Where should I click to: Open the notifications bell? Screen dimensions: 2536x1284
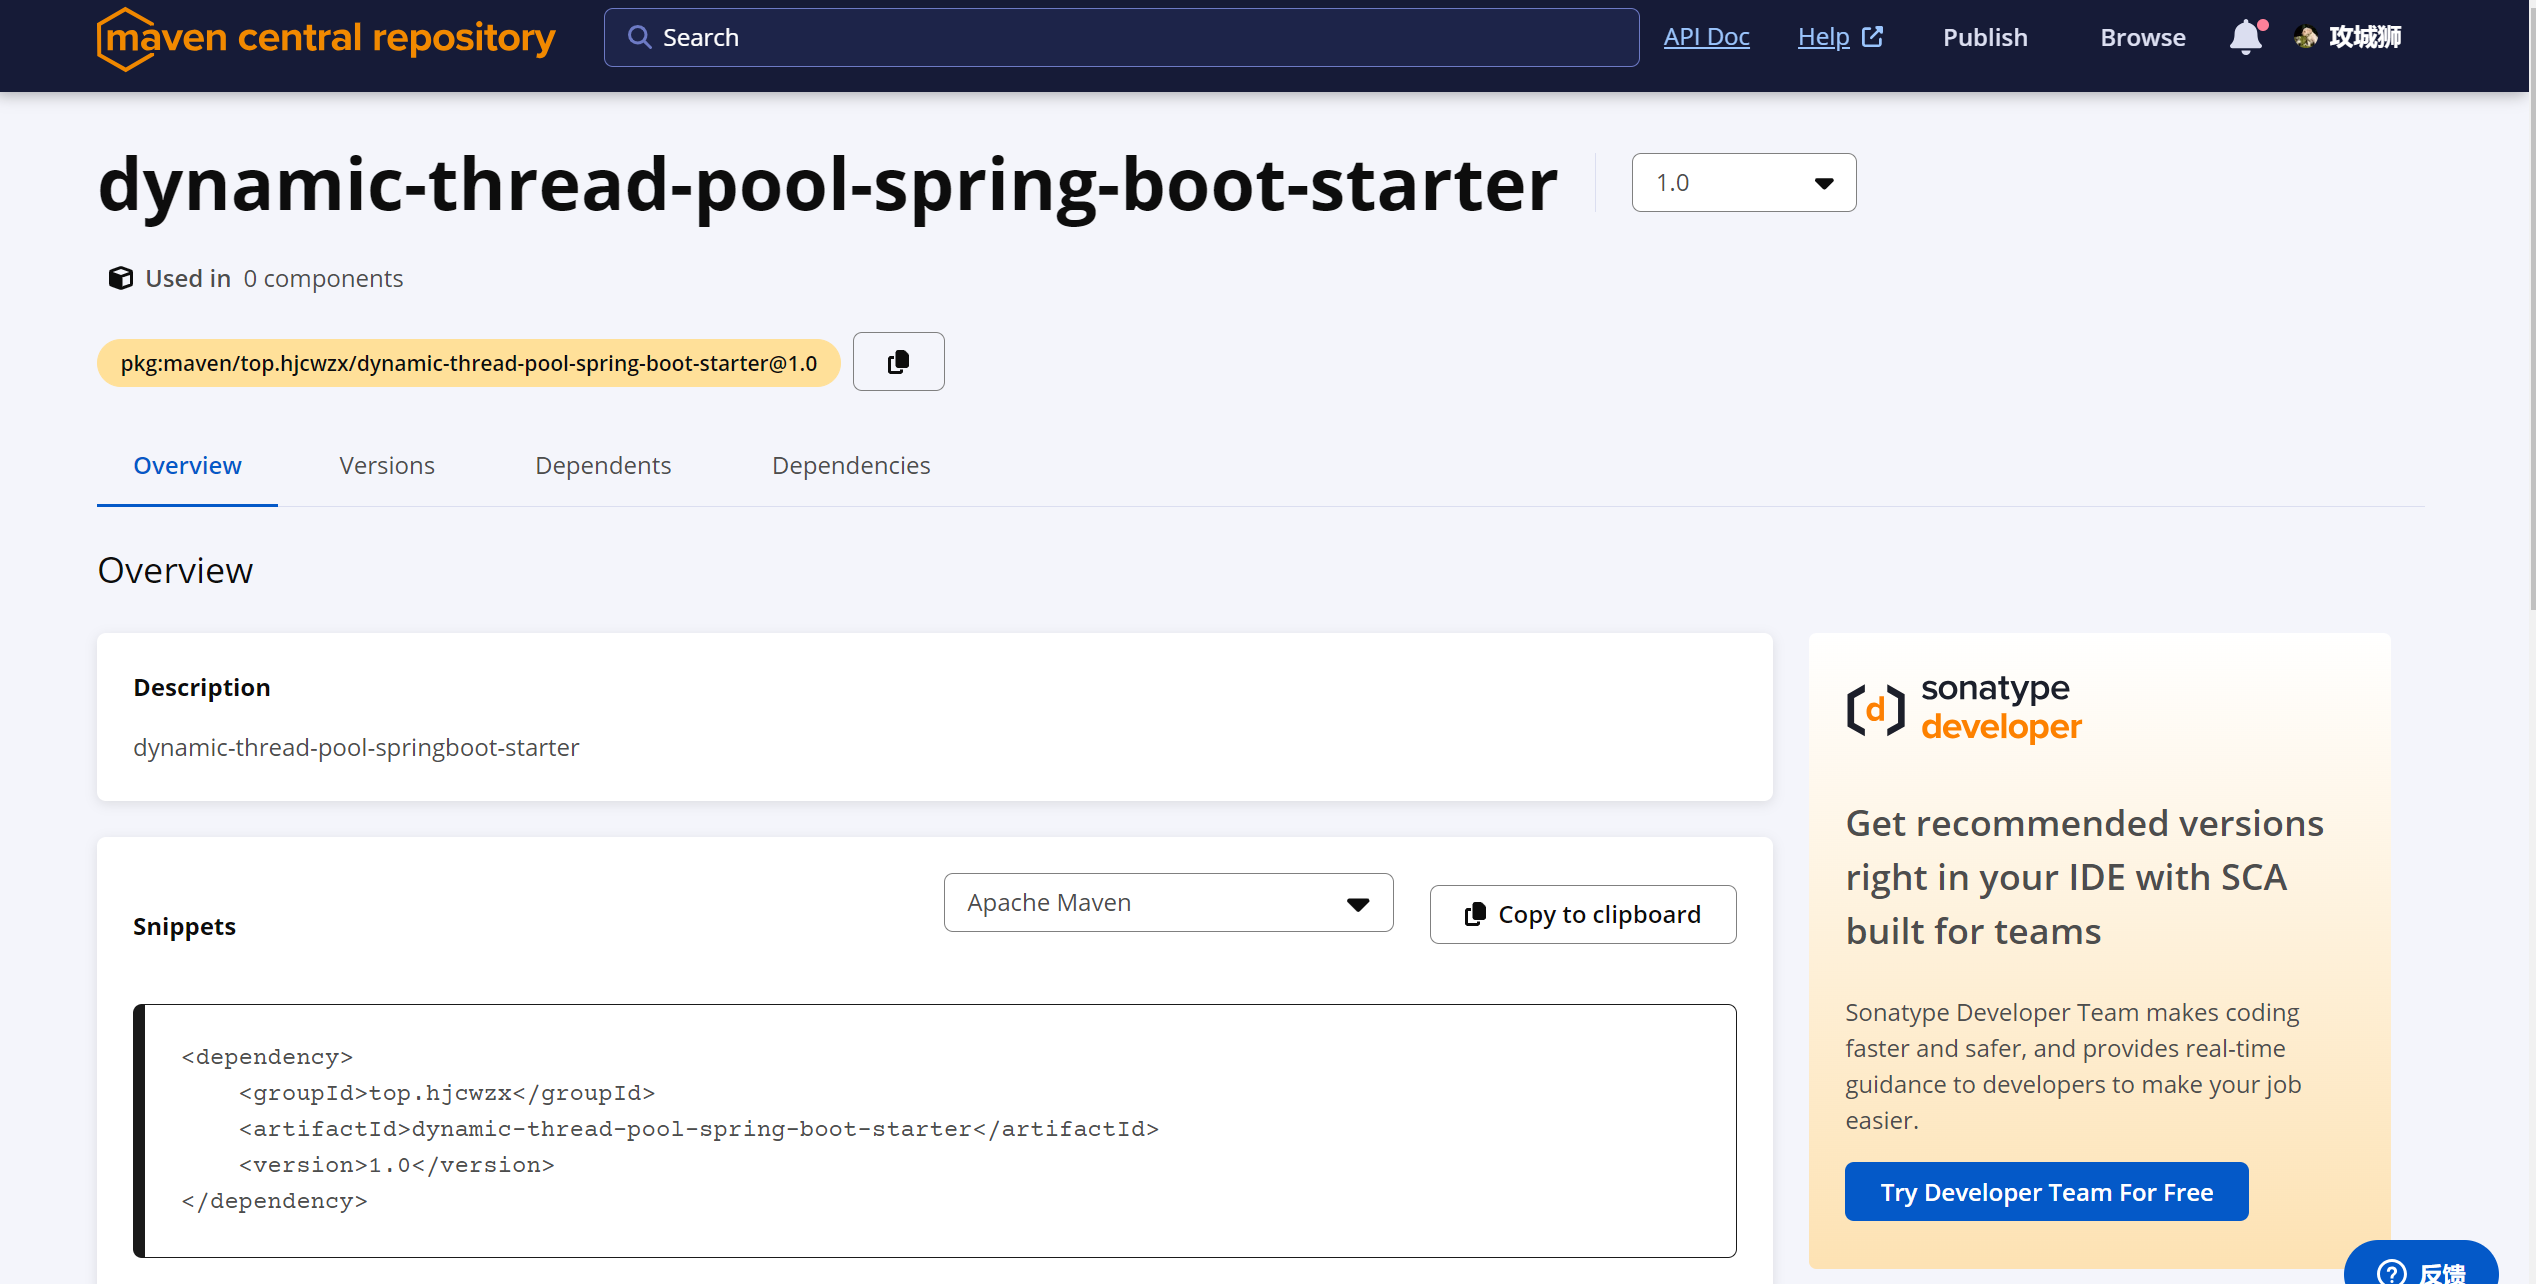point(2245,38)
